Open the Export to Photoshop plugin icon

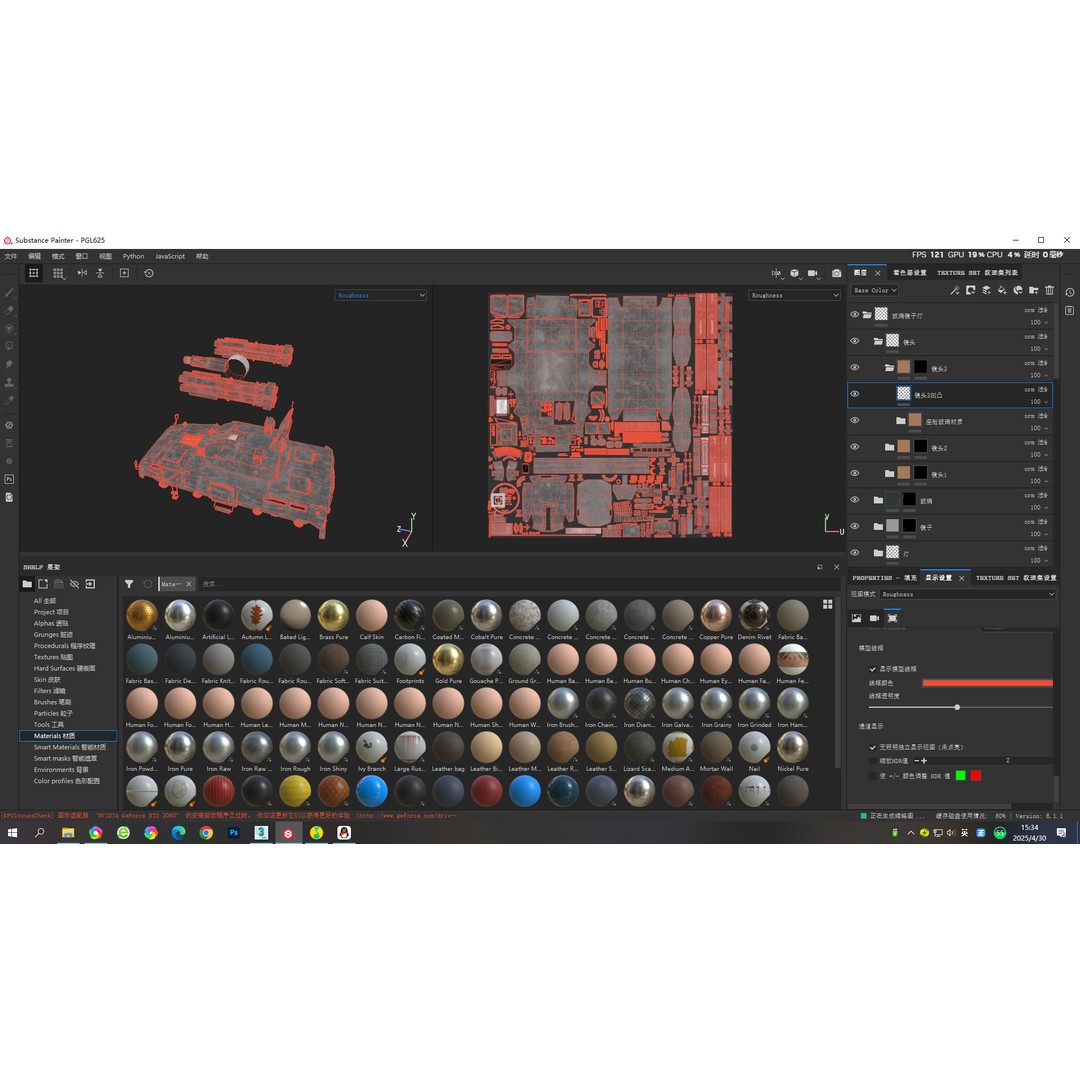pos(10,479)
